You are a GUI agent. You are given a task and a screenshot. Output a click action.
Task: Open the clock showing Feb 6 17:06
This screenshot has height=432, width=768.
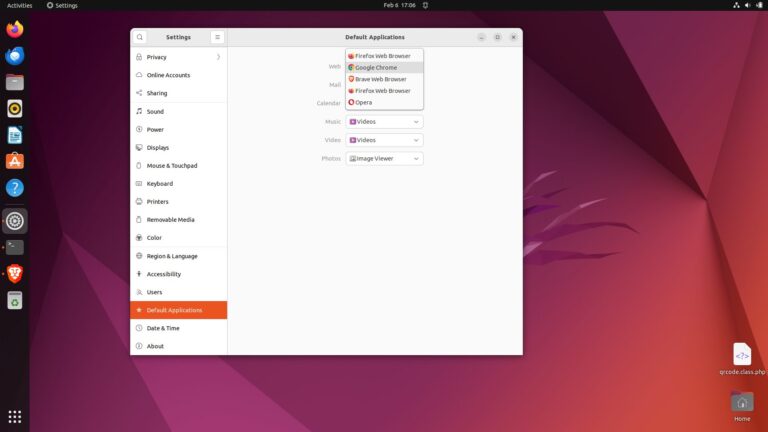pos(399,5)
